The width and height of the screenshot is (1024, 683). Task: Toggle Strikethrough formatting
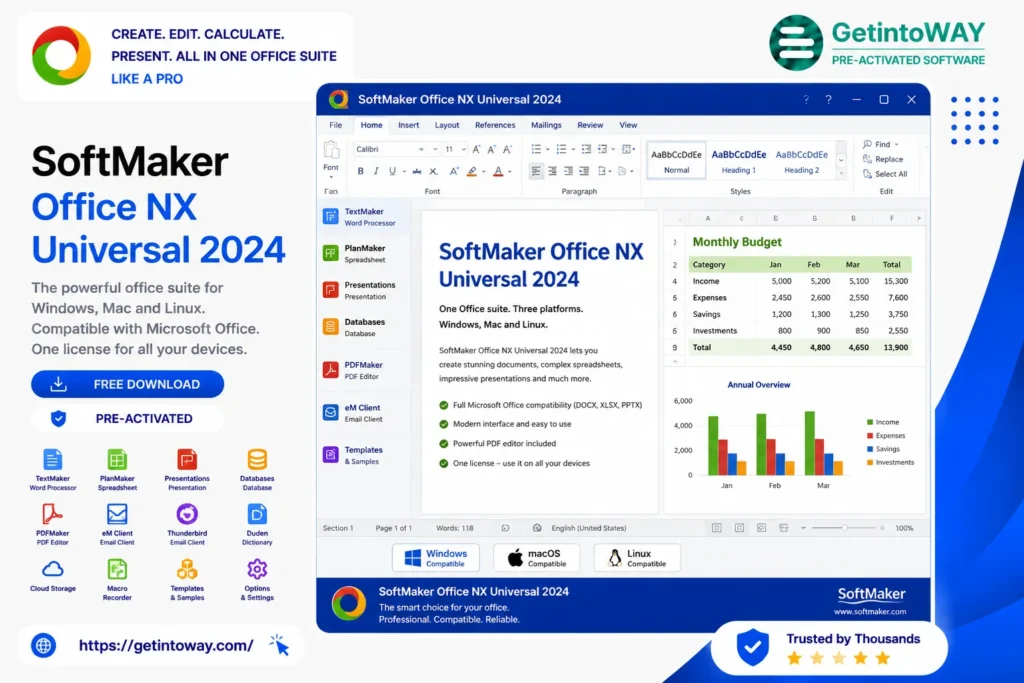416,171
